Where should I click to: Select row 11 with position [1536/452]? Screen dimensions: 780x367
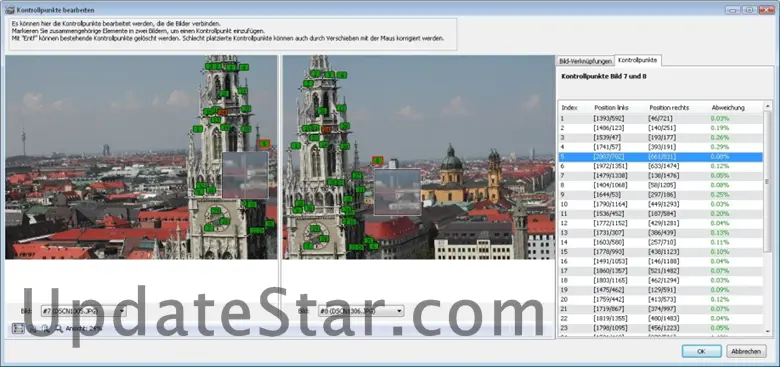click(x=661, y=214)
